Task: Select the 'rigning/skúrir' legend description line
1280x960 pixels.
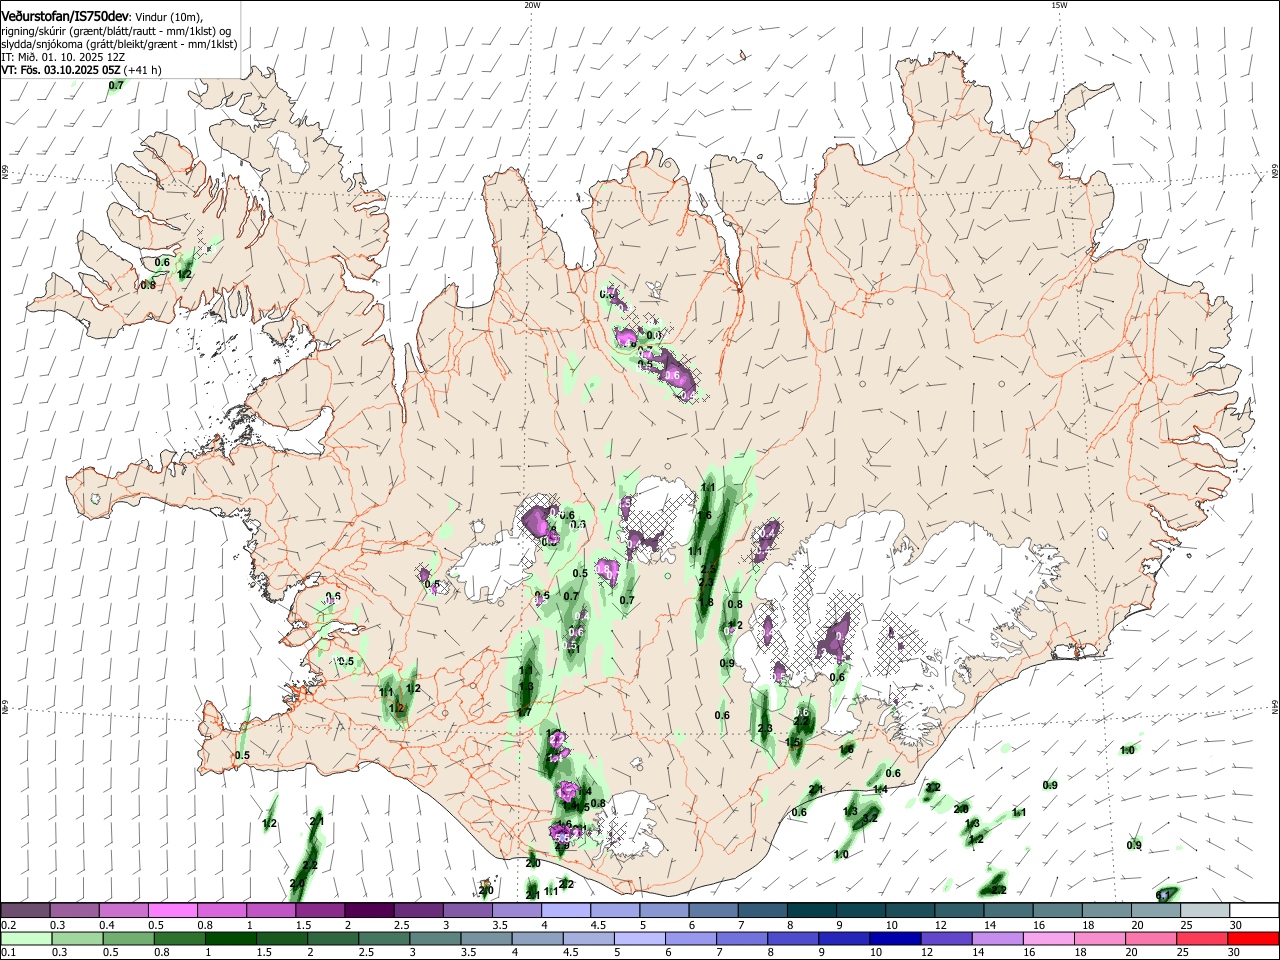Action: (x=116, y=31)
